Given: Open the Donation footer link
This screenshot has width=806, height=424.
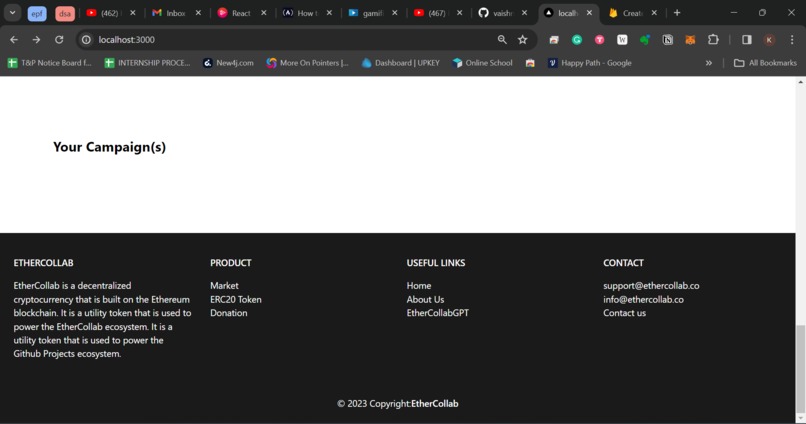Looking at the screenshot, I should [x=228, y=312].
